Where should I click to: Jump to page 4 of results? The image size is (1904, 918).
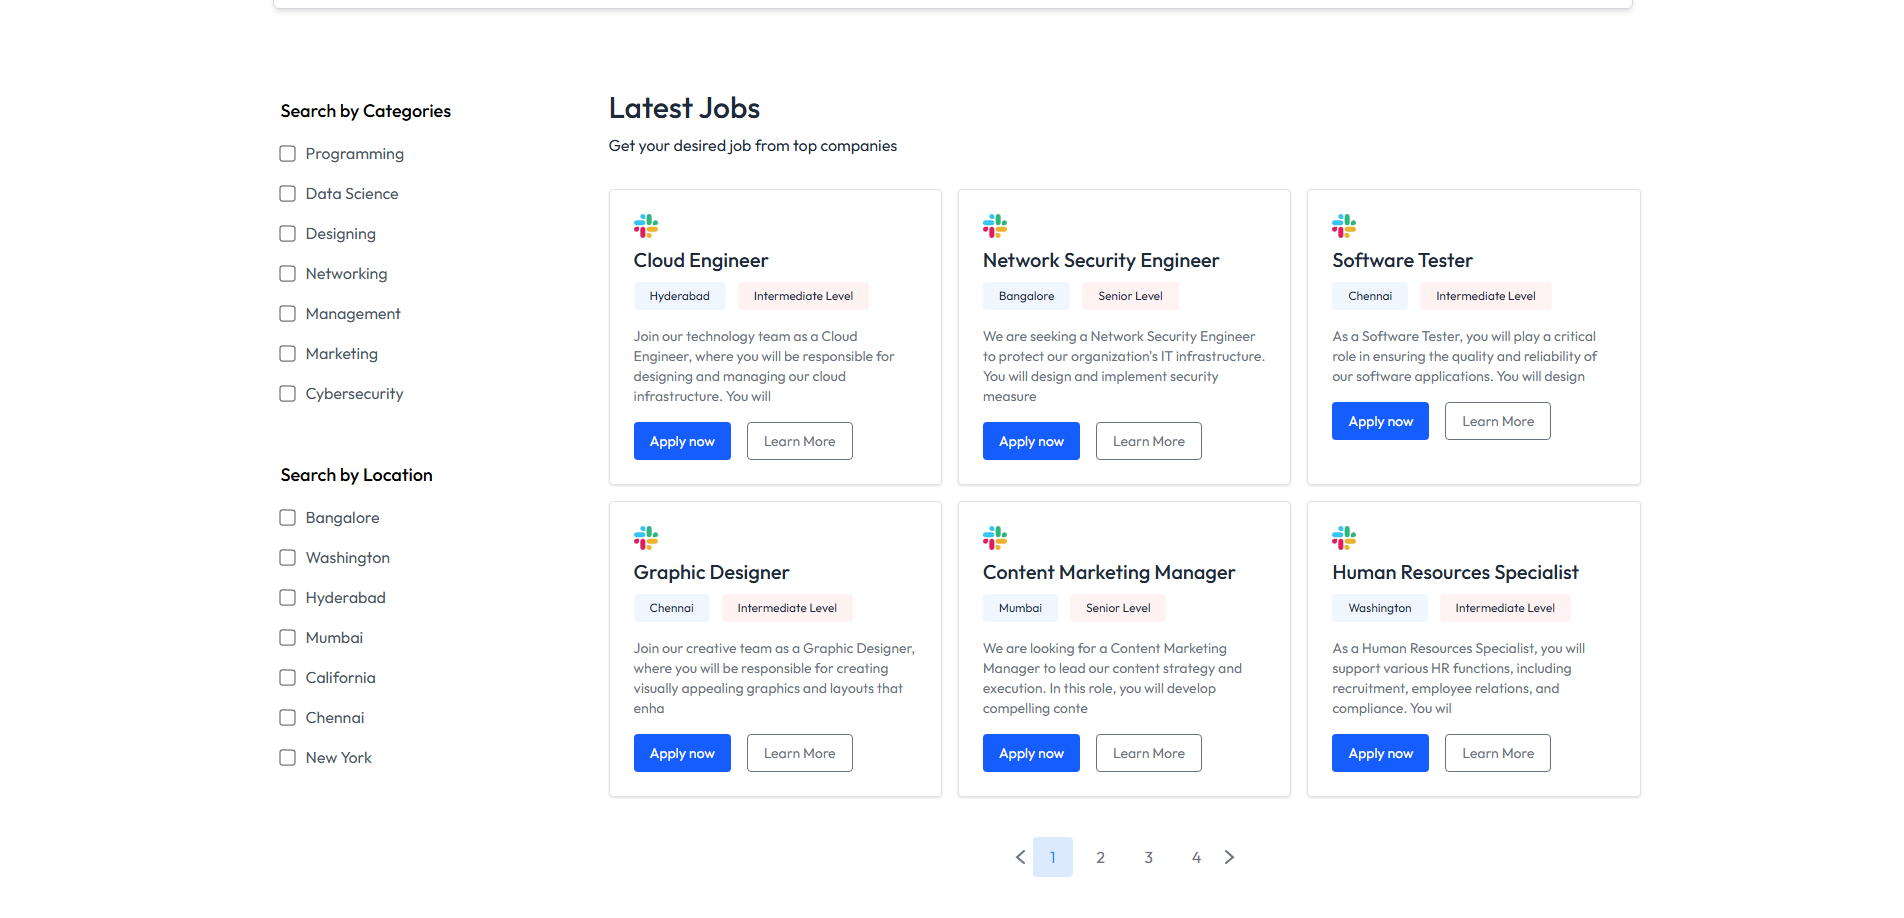coord(1196,857)
